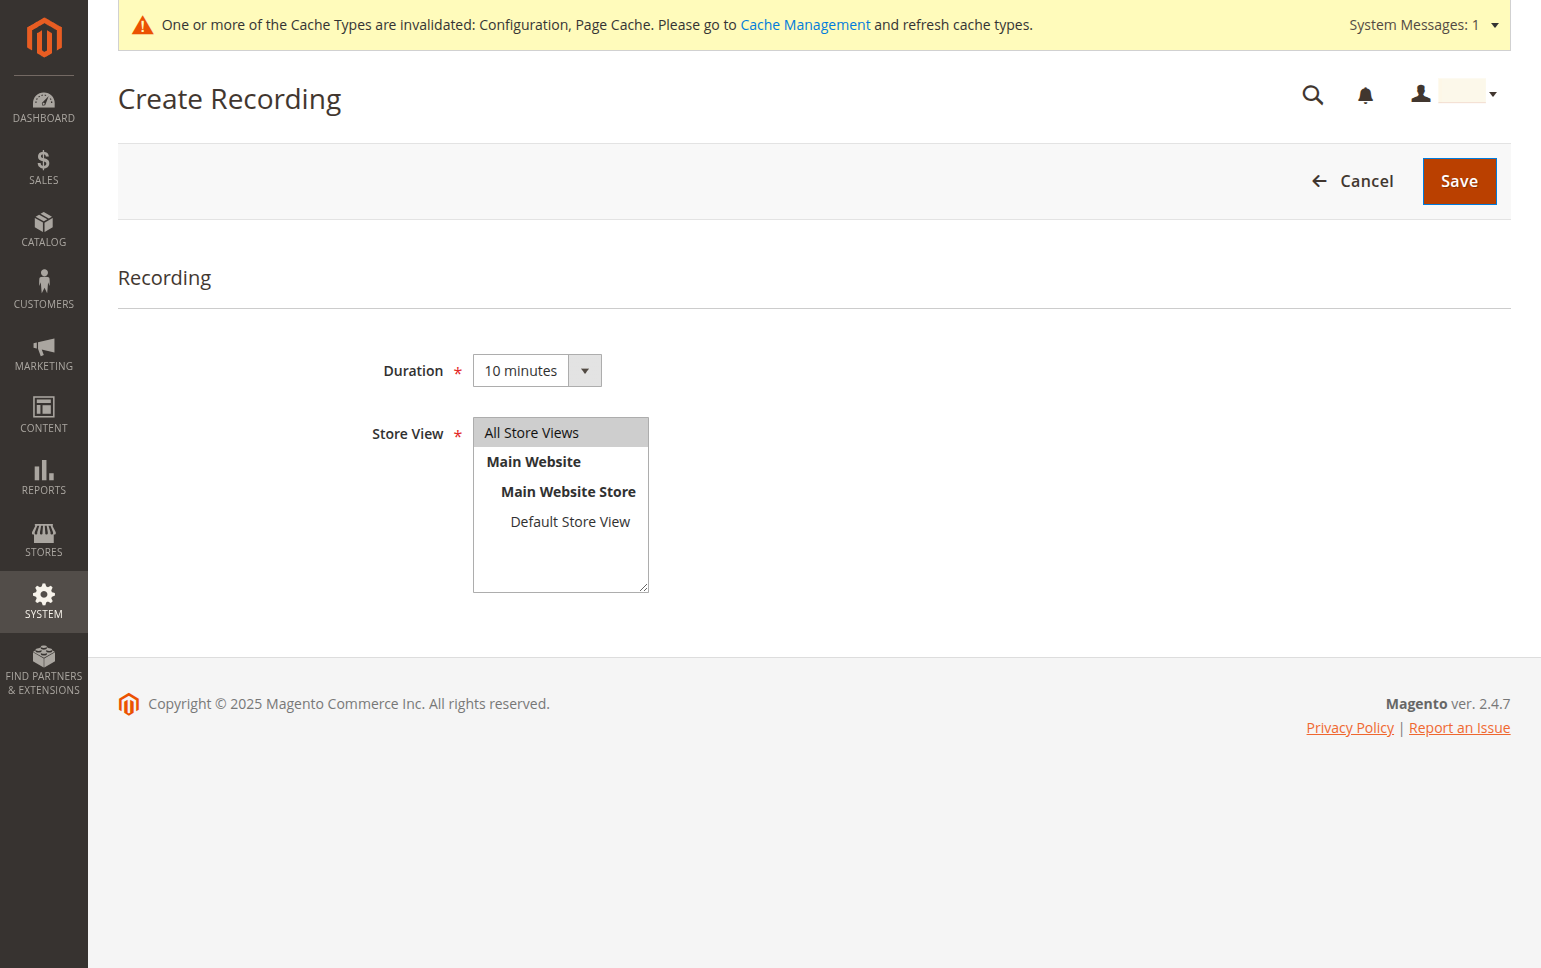Select Main Website Store option
Image resolution: width=1541 pixels, height=968 pixels.
[561, 492]
